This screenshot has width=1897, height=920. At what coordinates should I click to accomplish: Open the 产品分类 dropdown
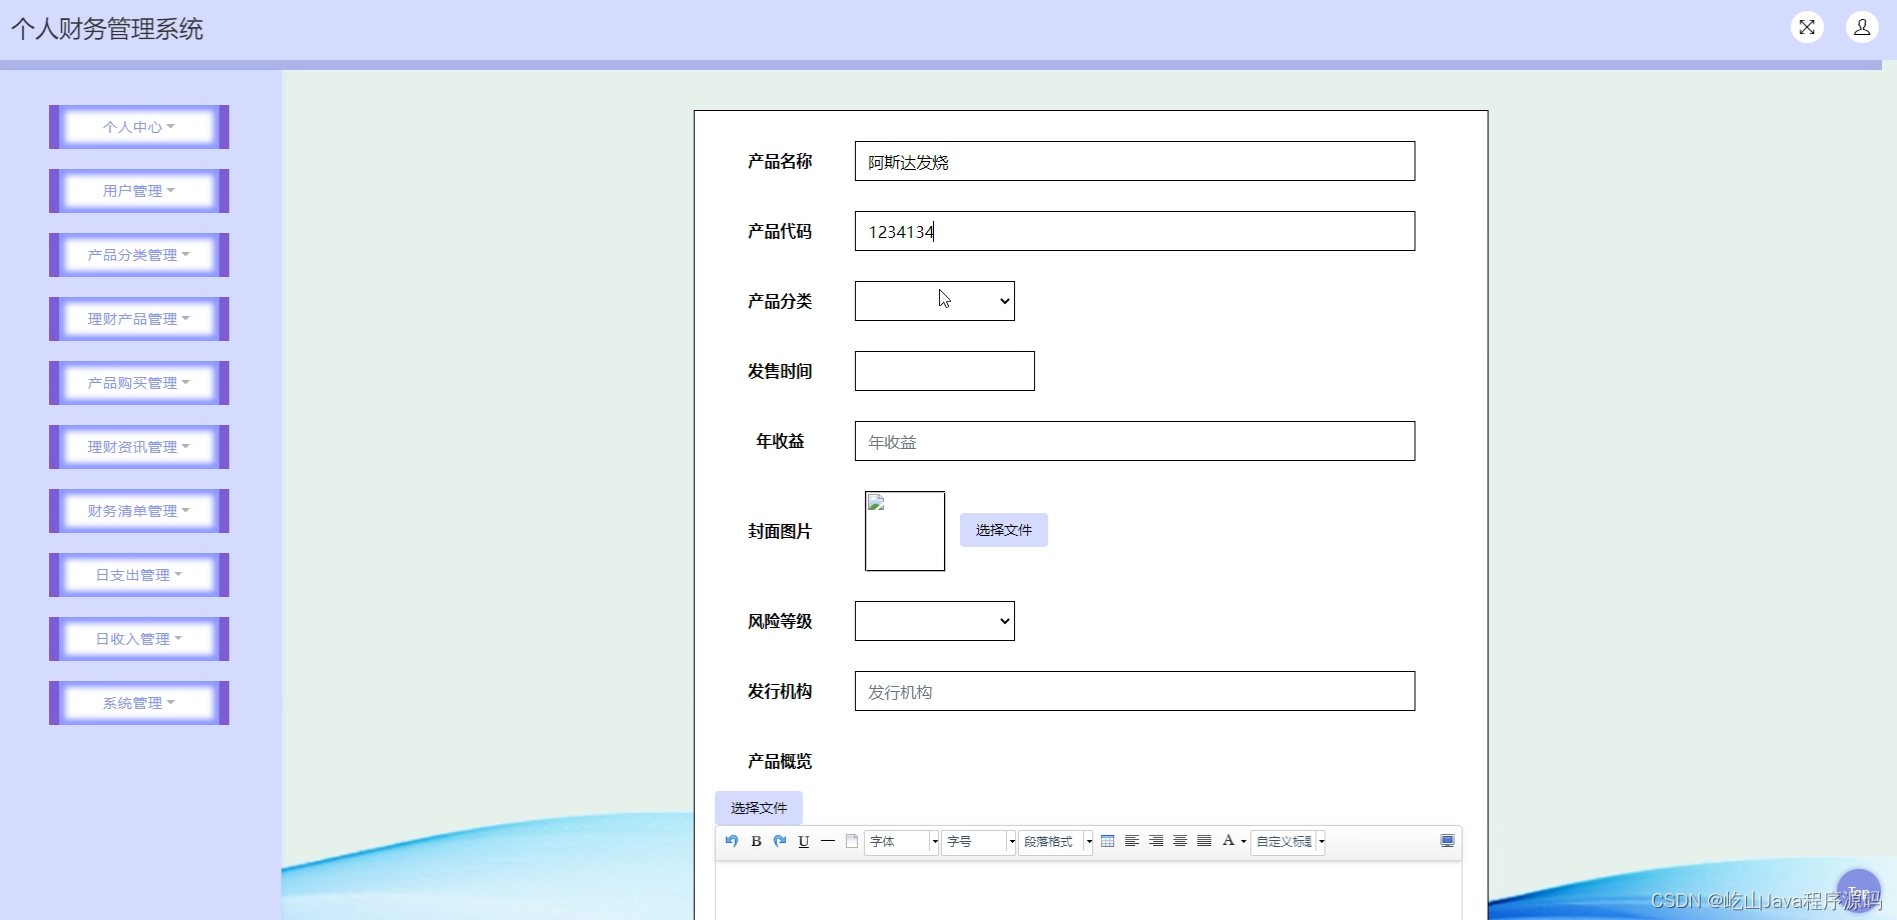click(934, 301)
